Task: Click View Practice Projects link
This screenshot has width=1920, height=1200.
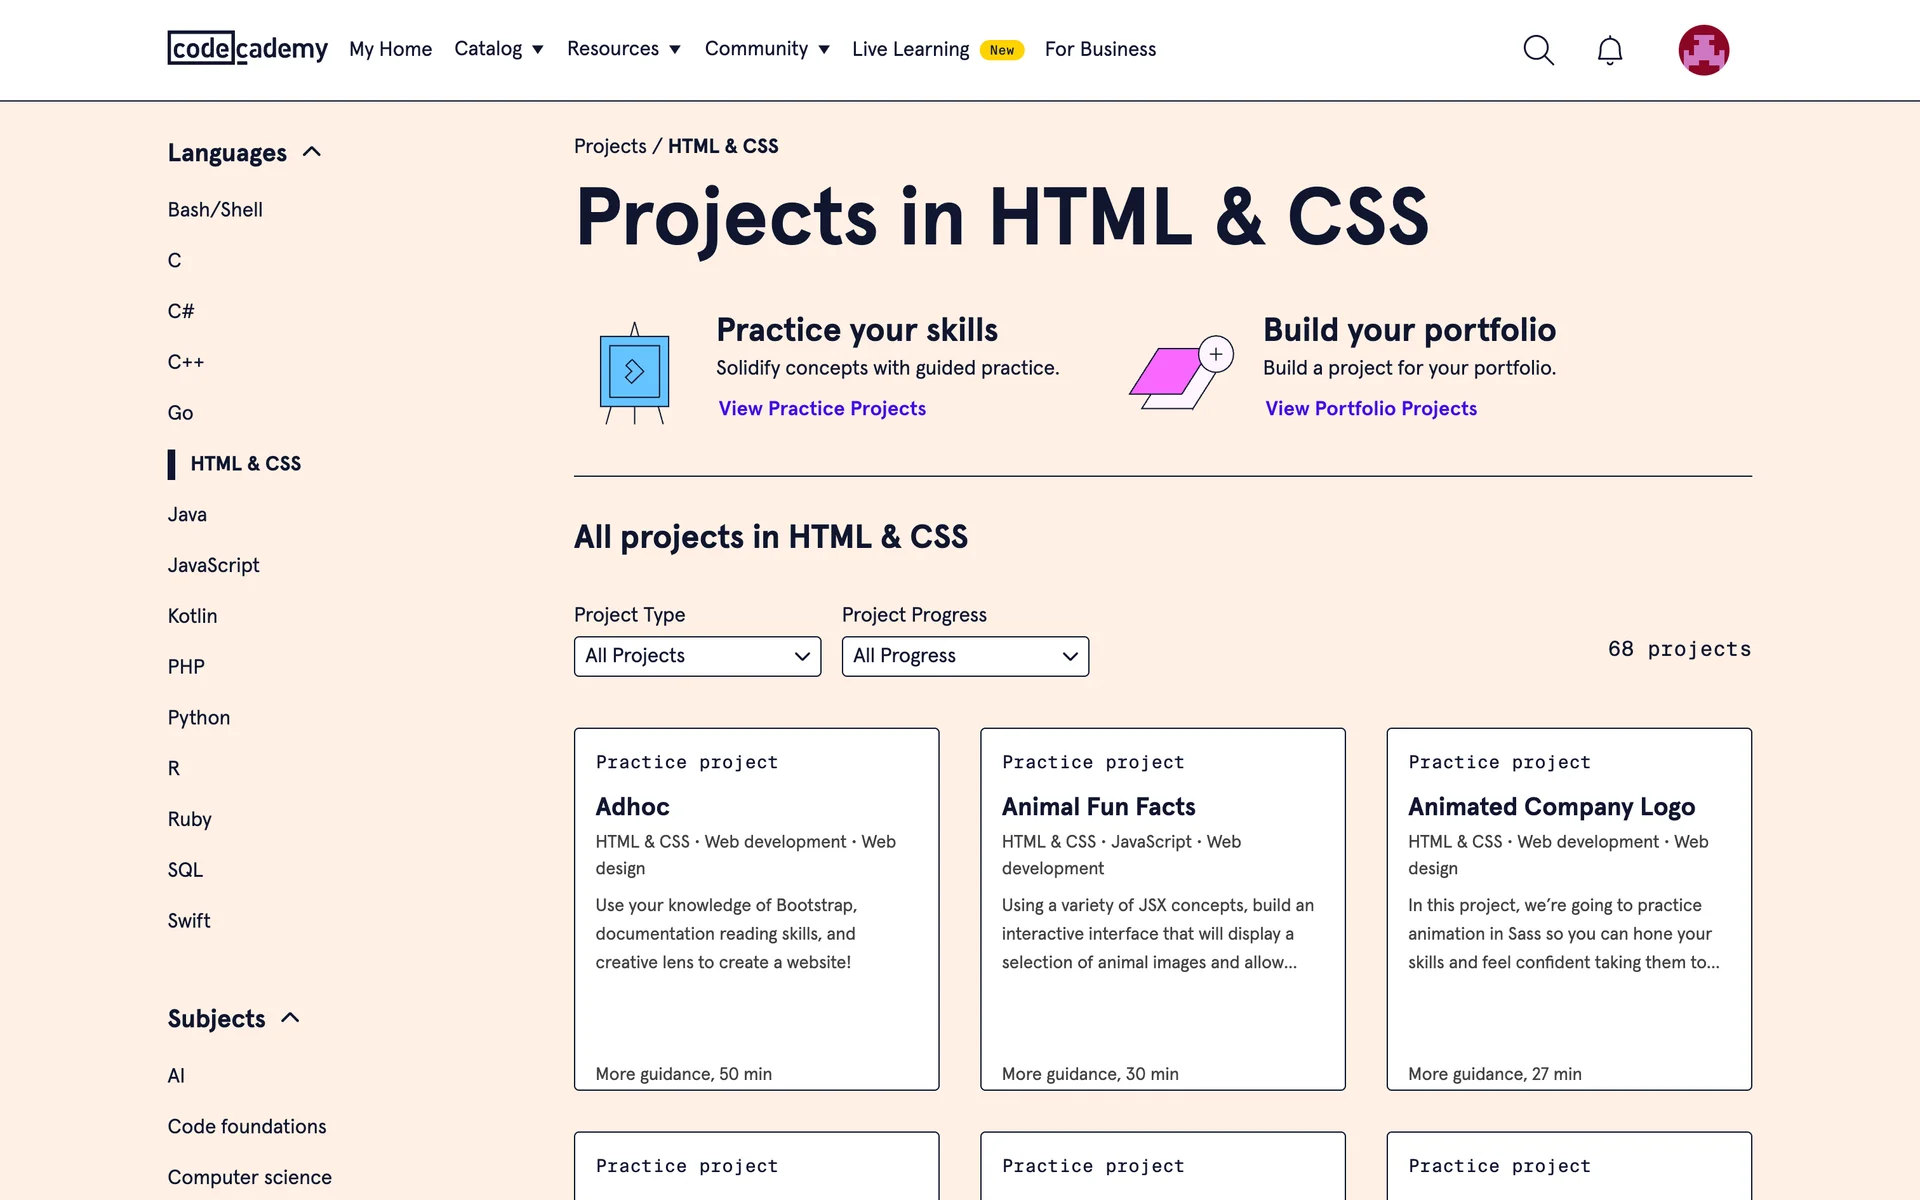Action: (822, 408)
